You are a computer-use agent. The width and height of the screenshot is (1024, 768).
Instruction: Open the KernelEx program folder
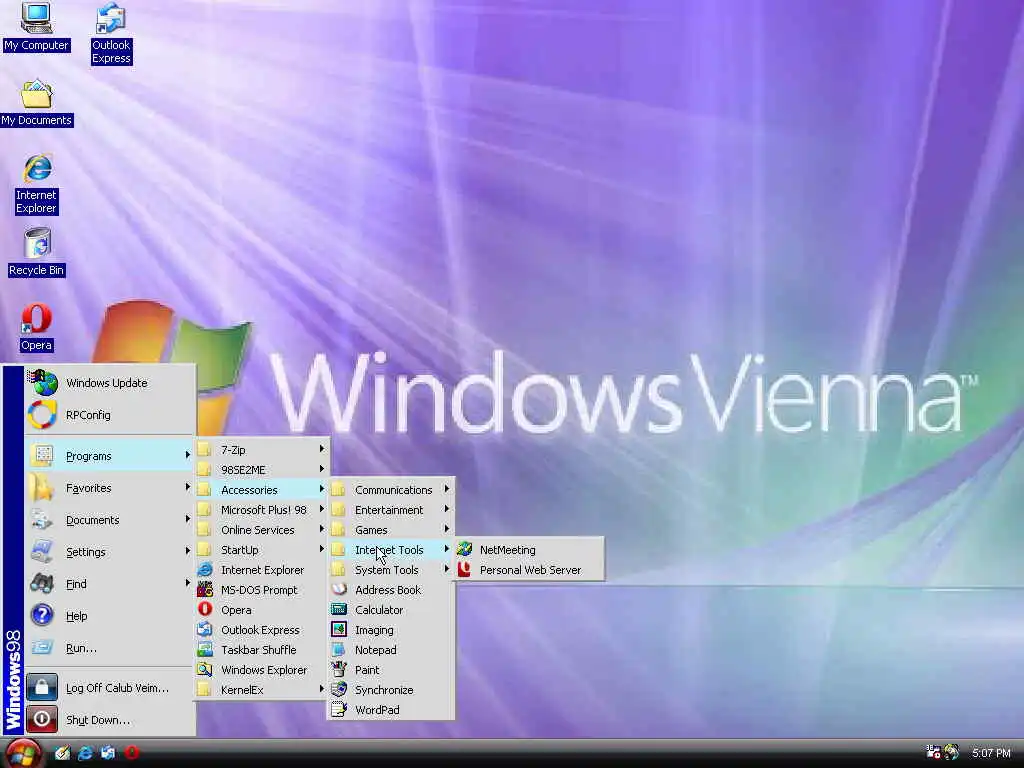click(x=261, y=690)
